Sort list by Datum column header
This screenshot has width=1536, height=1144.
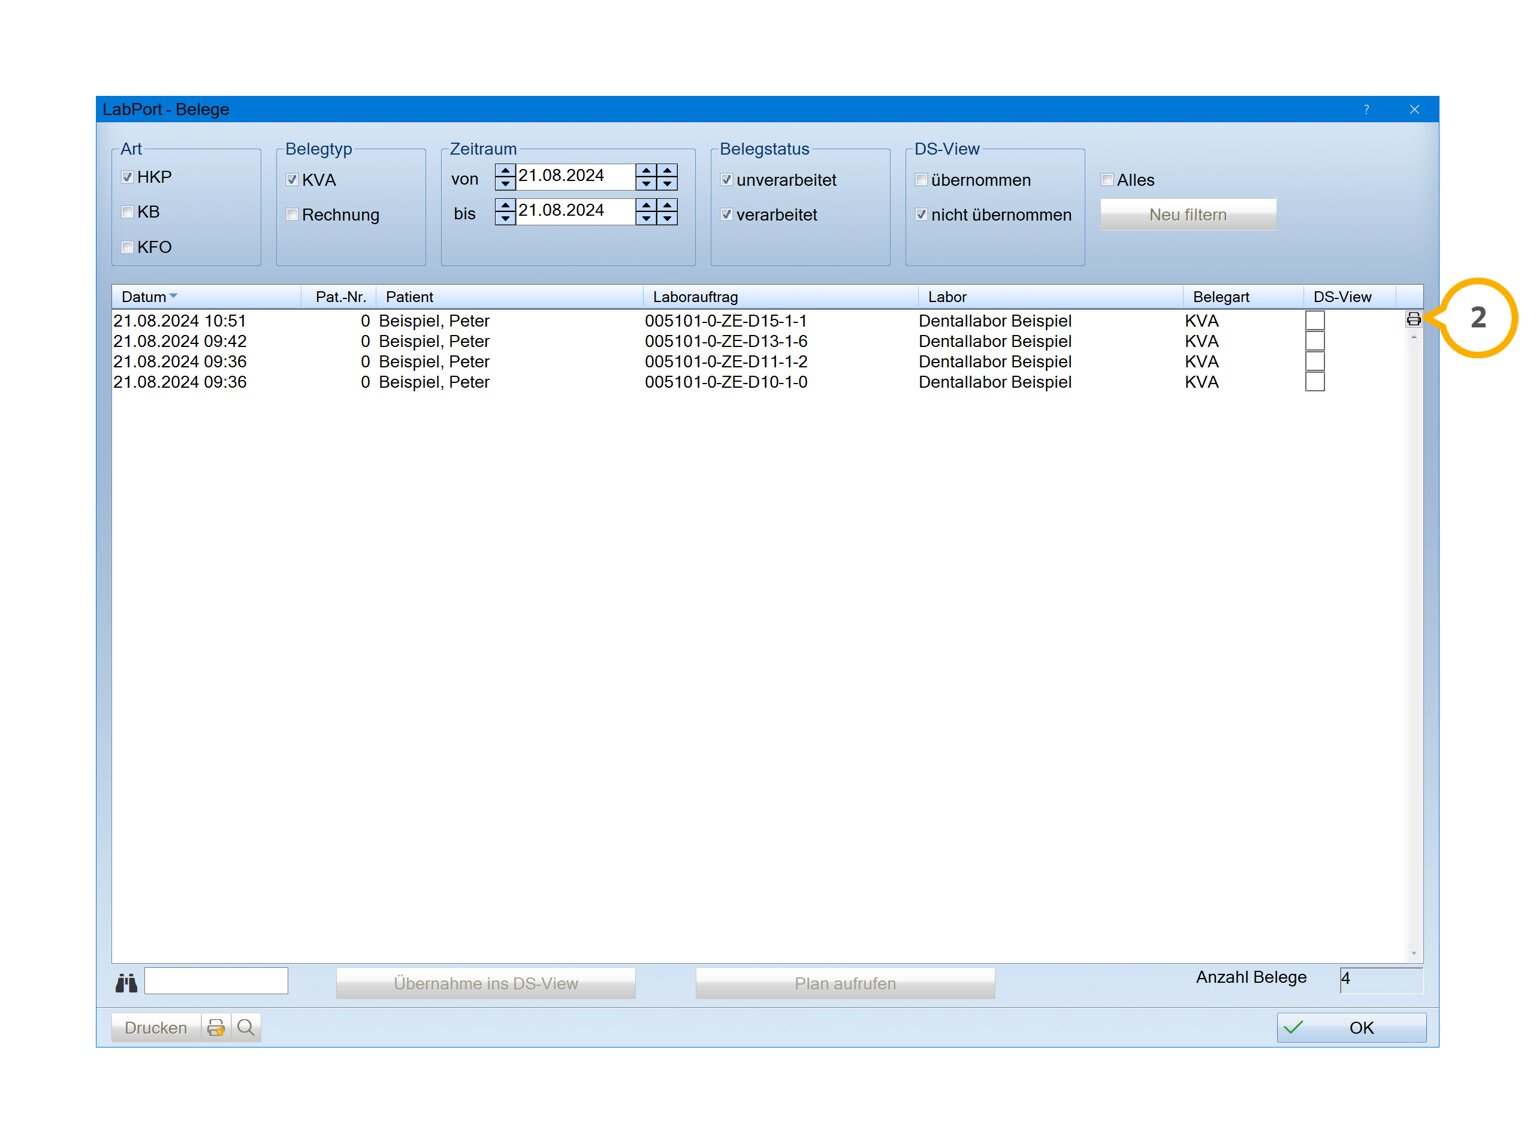[x=207, y=297]
